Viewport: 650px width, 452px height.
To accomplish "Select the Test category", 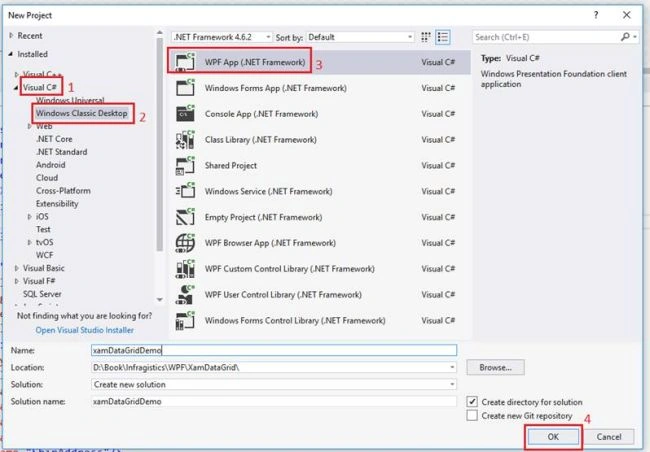I will [43, 229].
